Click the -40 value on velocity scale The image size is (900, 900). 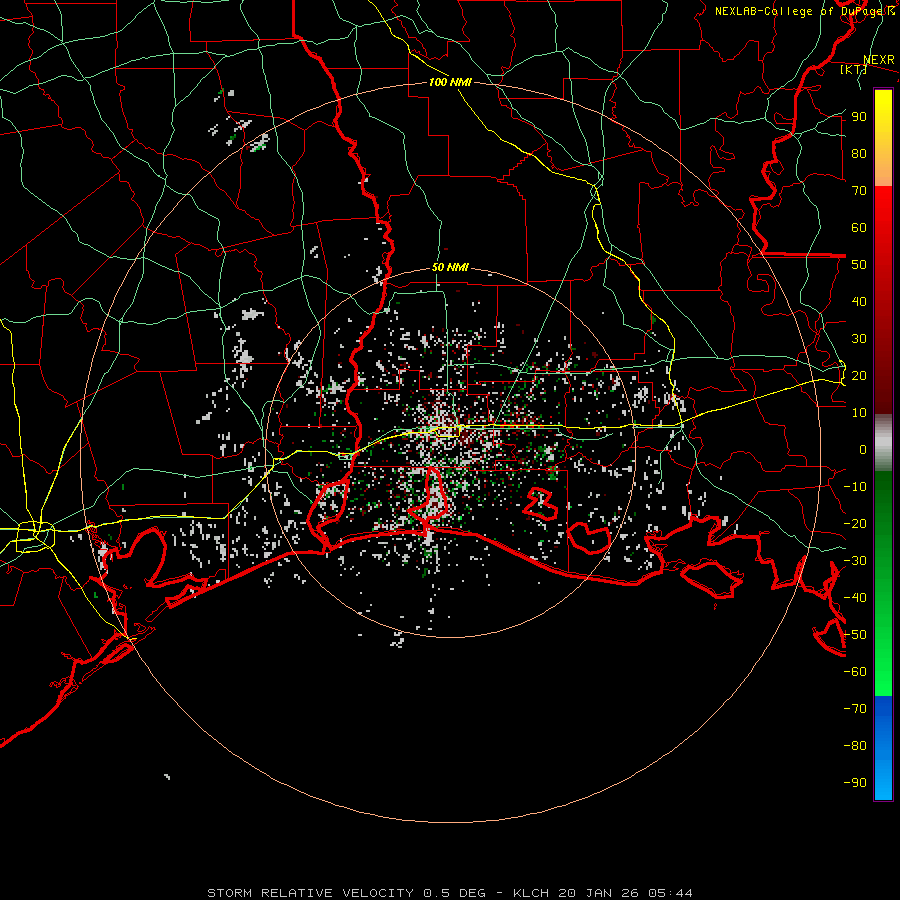click(855, 598)
